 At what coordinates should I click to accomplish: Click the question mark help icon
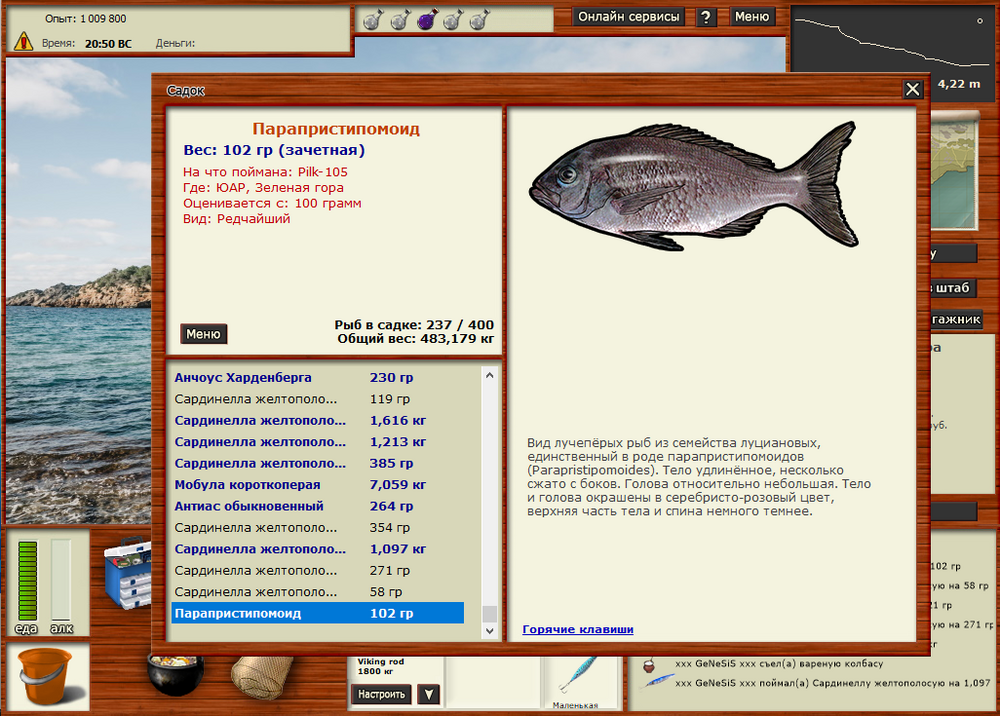(706, 17)
